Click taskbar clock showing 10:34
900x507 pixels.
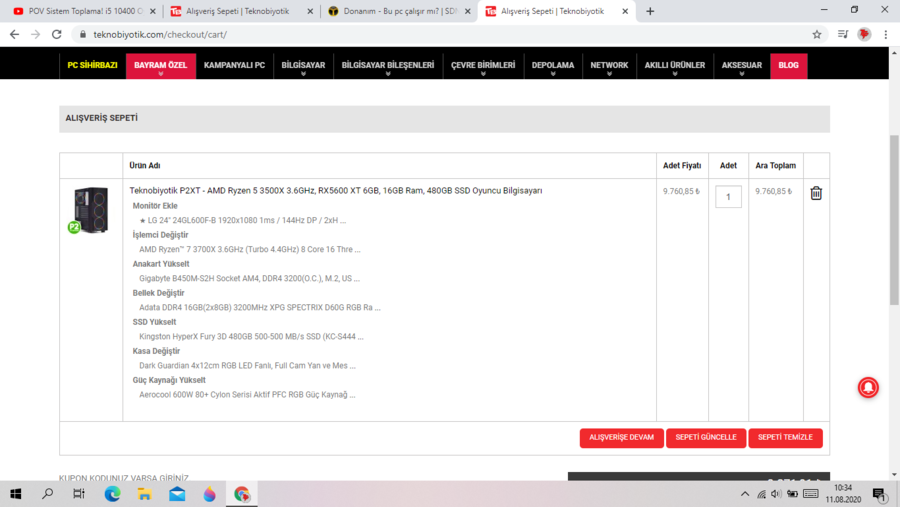(x=843, y=494)
